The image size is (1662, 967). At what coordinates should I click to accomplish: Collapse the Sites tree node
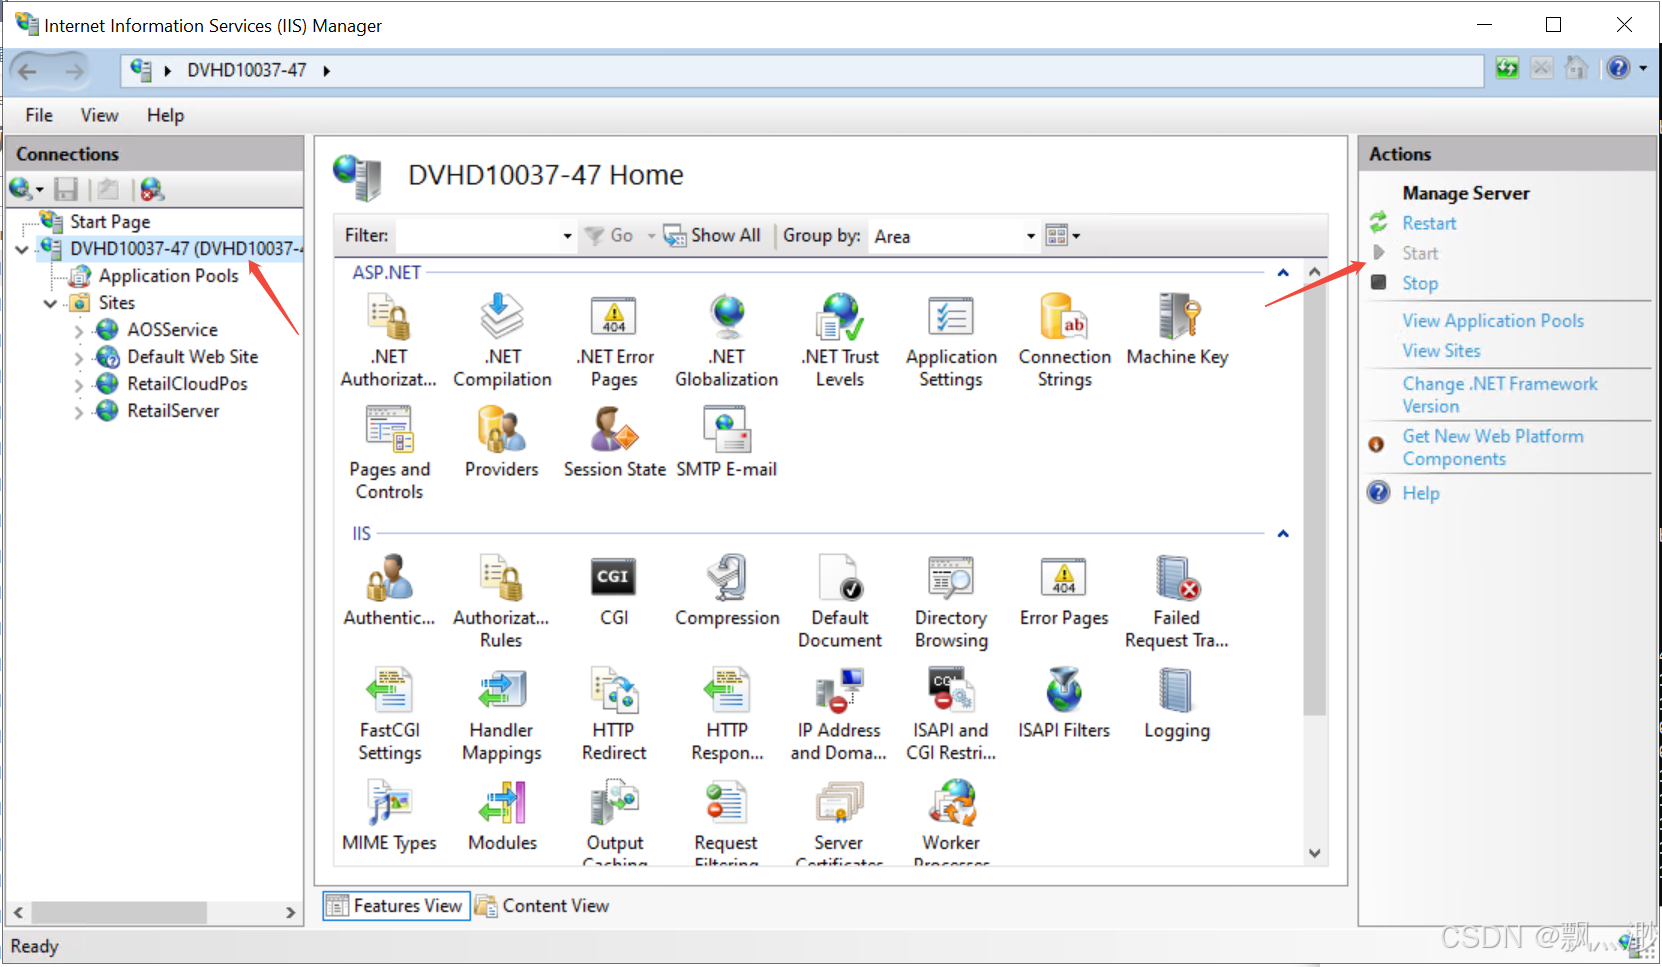pyautogui.click(x=50, y=303)
